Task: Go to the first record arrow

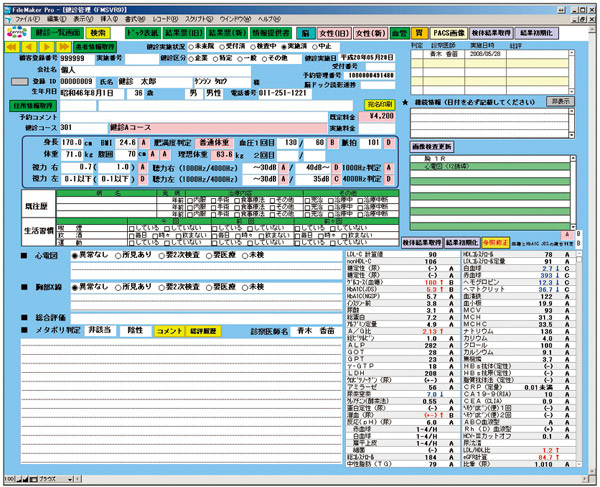Action: click(14, 46)
